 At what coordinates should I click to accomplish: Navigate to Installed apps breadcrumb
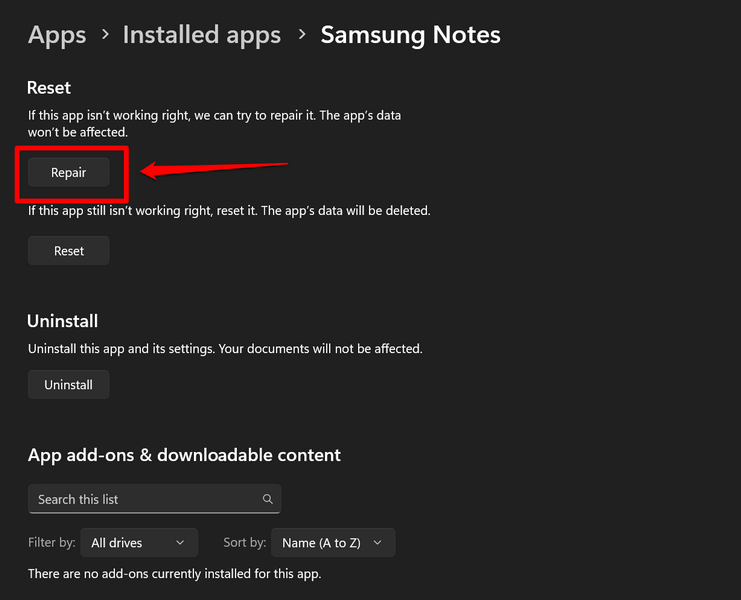(201, 36)
